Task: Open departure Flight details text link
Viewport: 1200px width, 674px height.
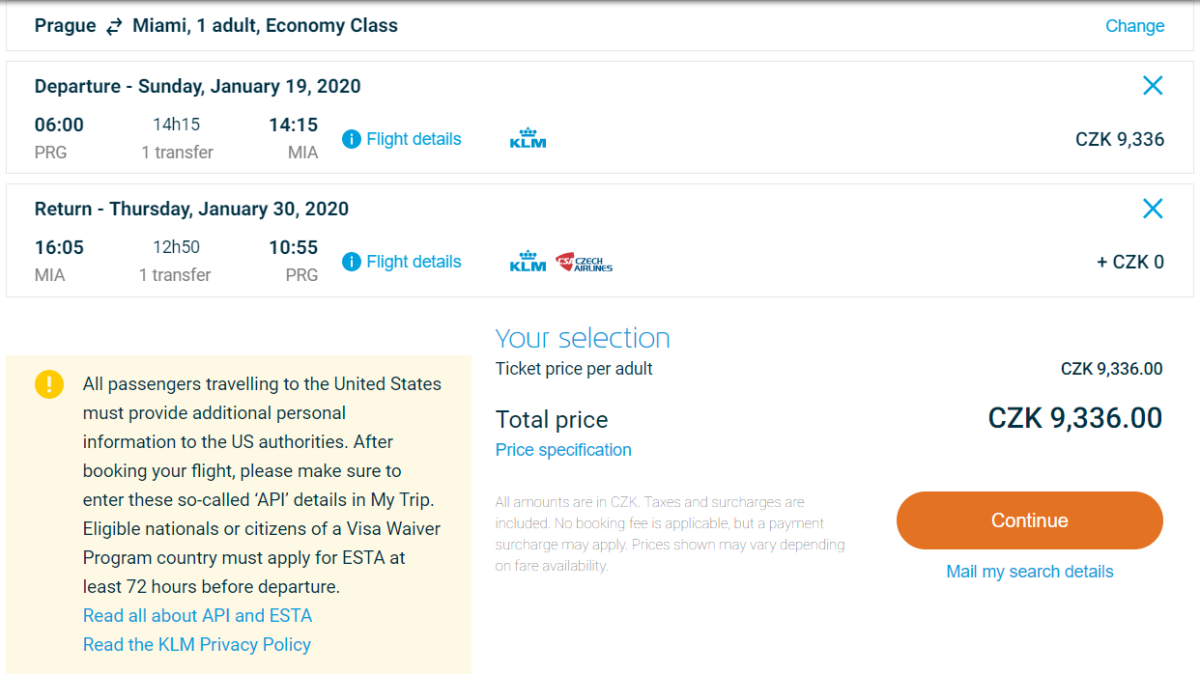Action: coord(413,140)
